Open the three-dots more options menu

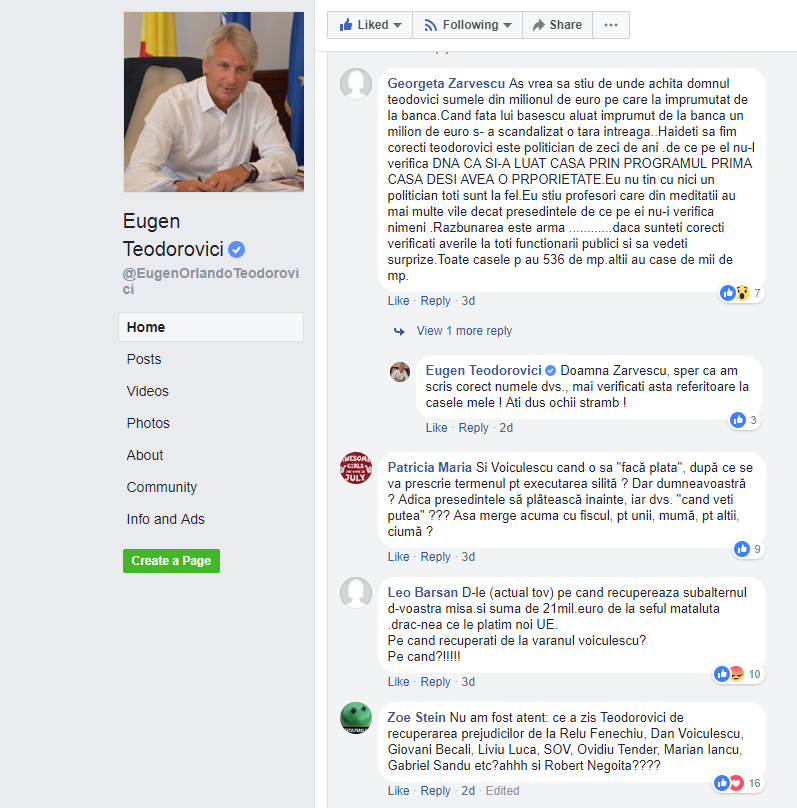tap(611, 25)
